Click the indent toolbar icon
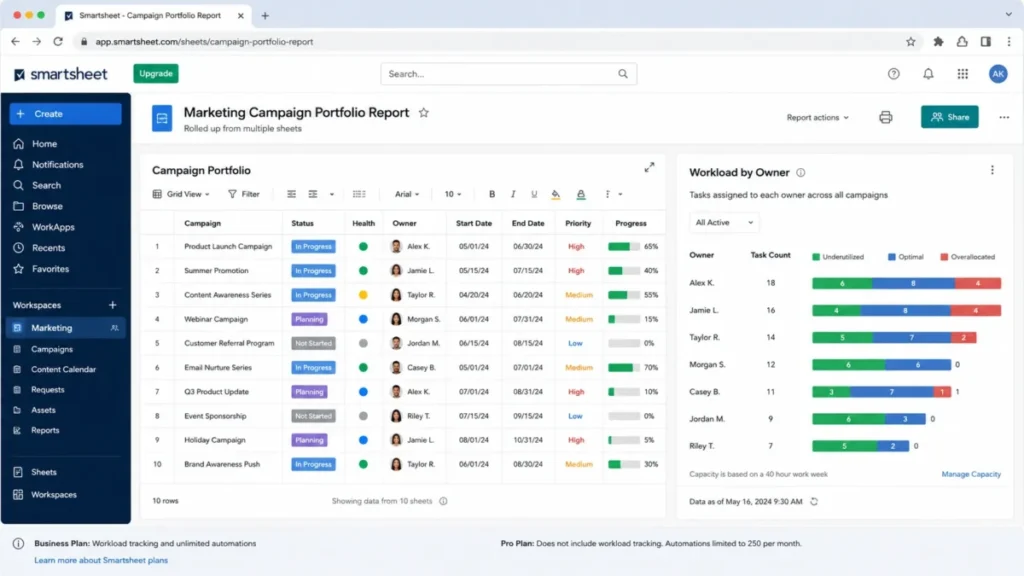This screenshot has height=576, width=1024. point(313,194)
